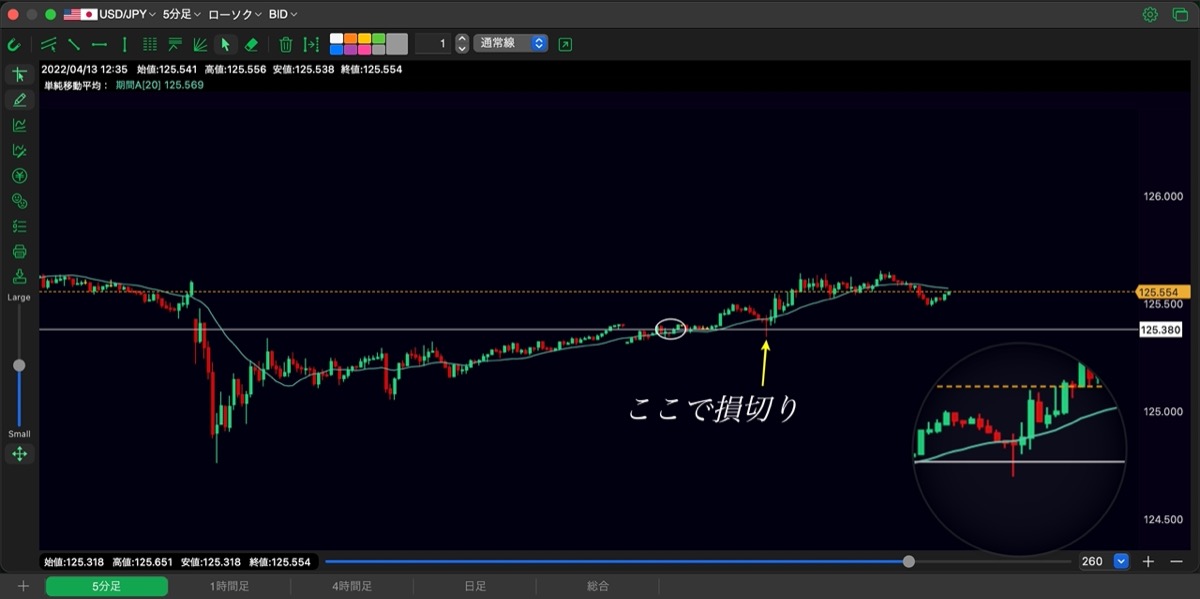Click the checklist icon in sidebar
Viewport: 1200px width, 599px height.
click(x=19, y=226)
